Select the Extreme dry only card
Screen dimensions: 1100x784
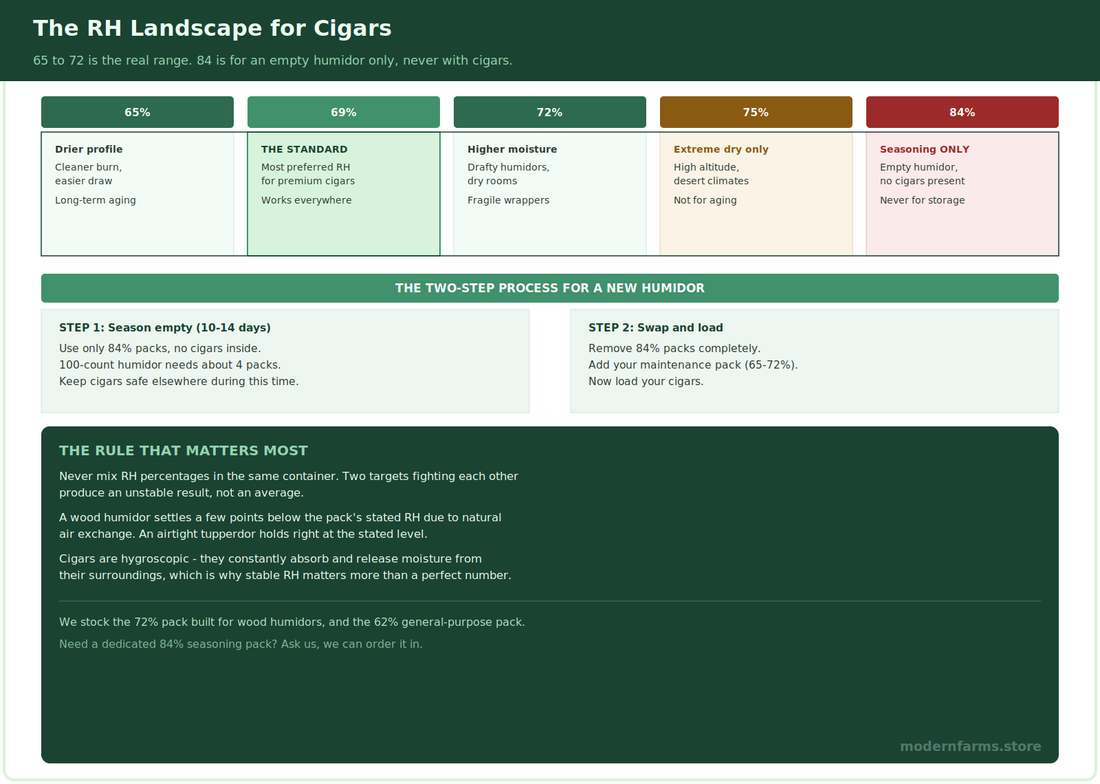pos(756,194)
